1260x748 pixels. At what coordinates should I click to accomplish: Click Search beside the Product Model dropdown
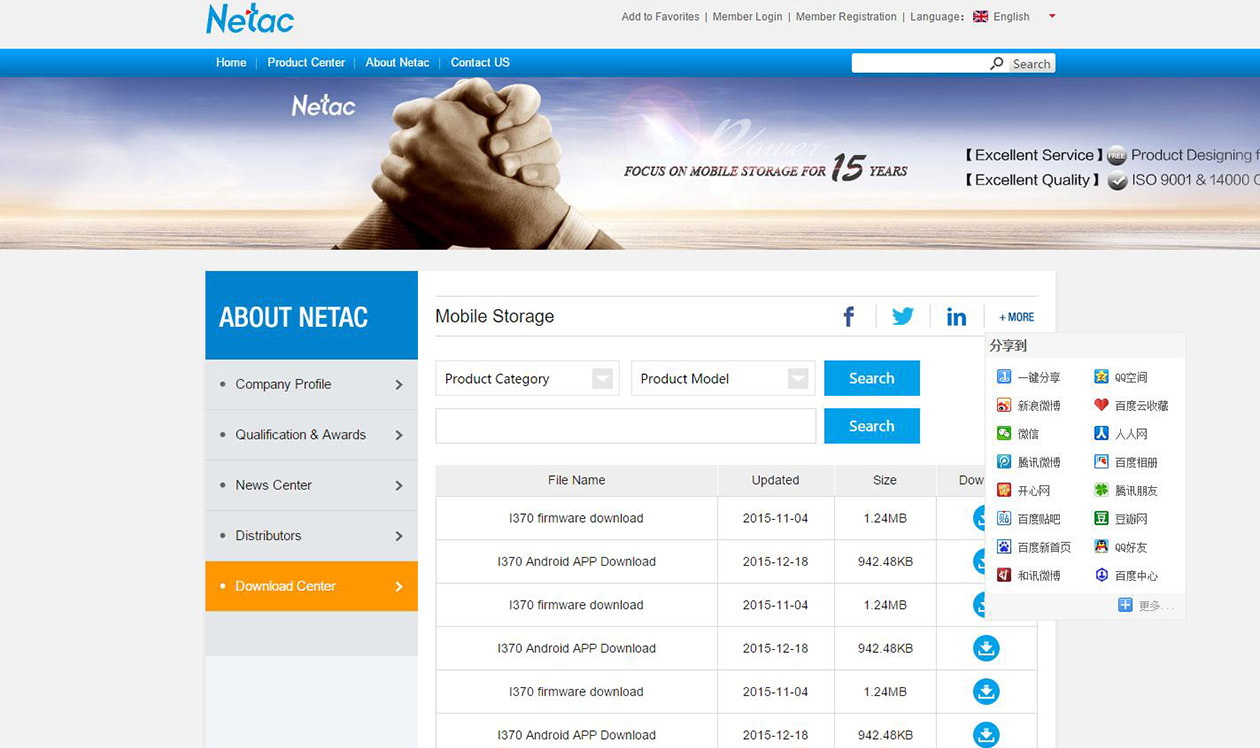[872, 378]
